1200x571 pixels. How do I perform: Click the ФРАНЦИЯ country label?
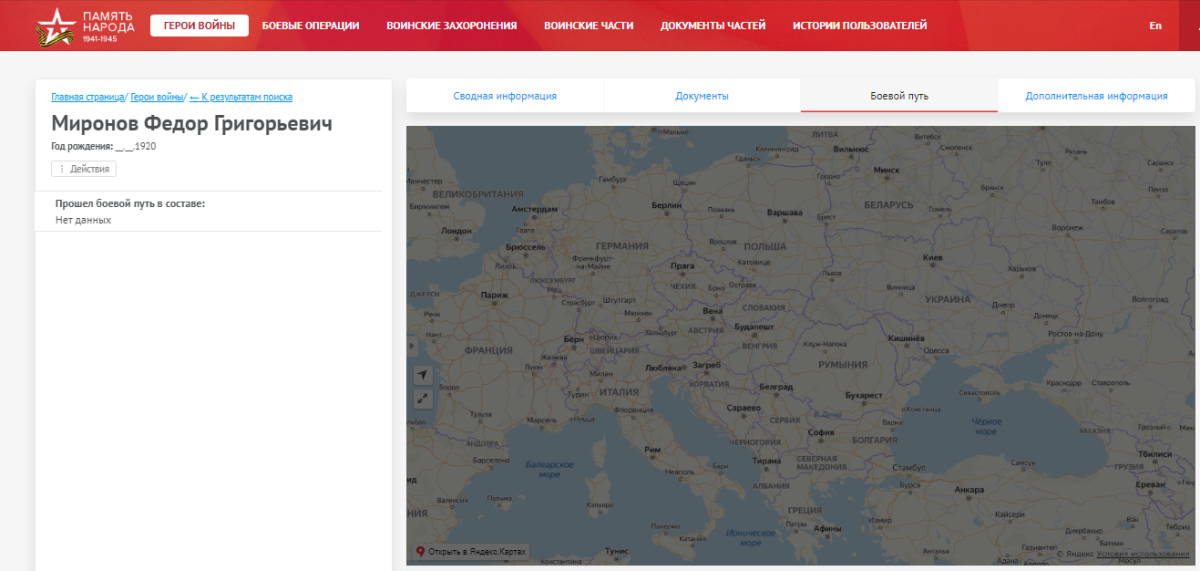pyautogui.click(x=488, y=351)
